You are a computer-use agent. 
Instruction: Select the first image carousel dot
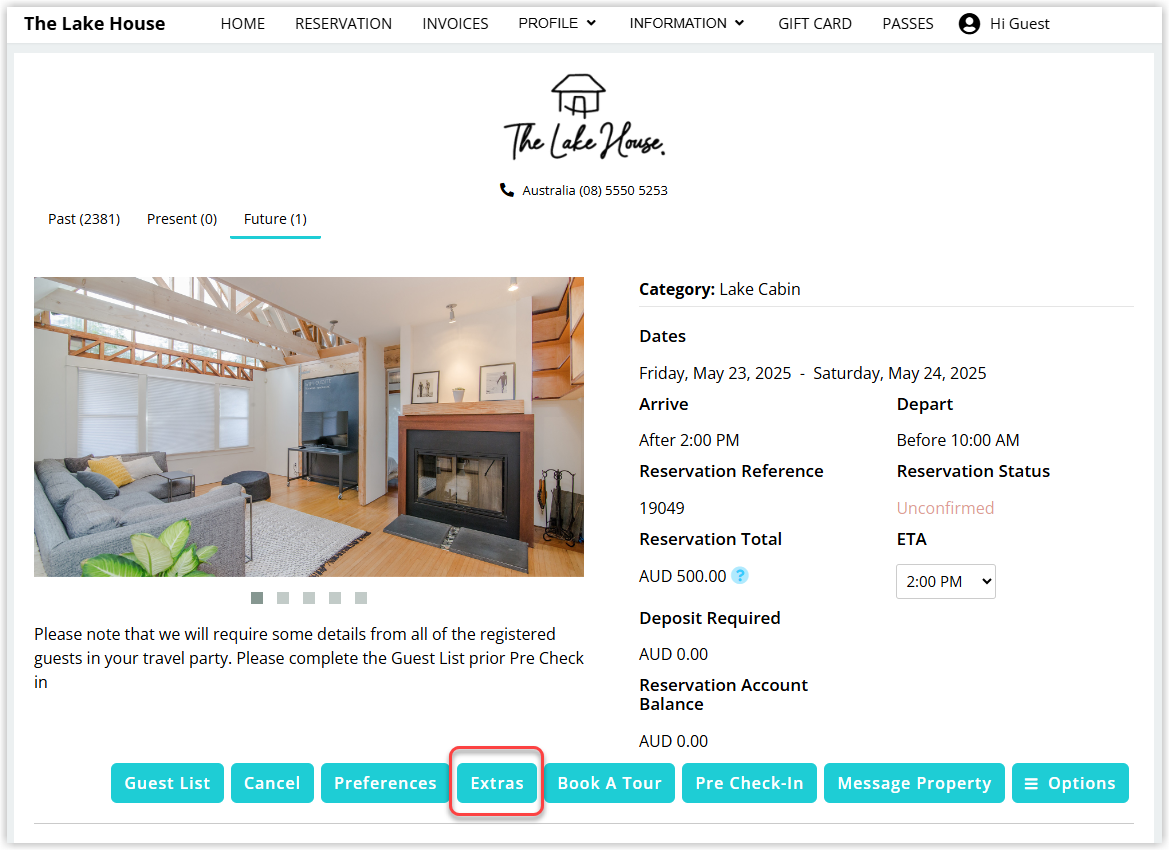pos(257,598)
